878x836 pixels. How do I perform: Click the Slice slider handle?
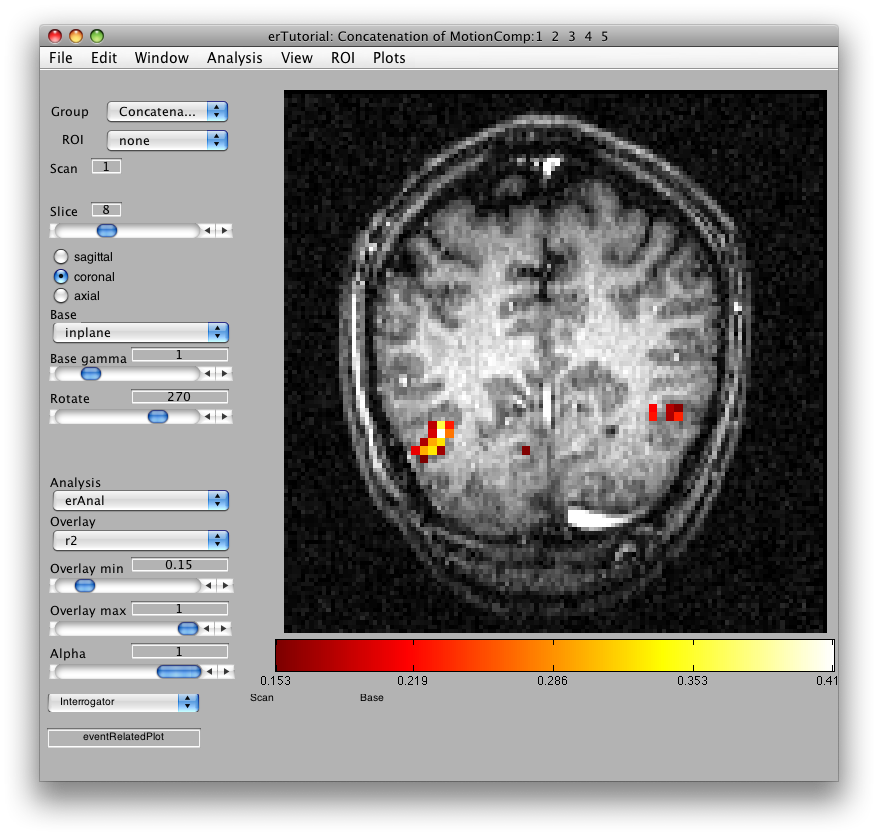pyautogui.click(x=107, y=231)
